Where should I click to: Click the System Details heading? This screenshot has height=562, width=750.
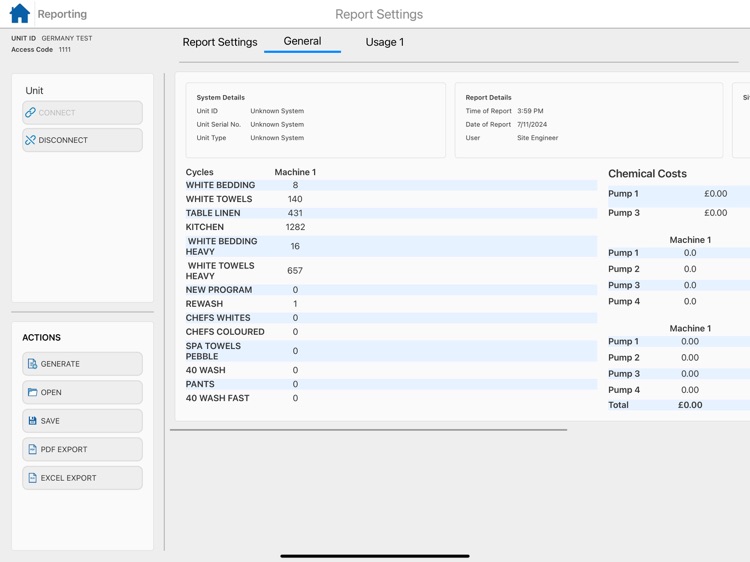tap(221, 98)
